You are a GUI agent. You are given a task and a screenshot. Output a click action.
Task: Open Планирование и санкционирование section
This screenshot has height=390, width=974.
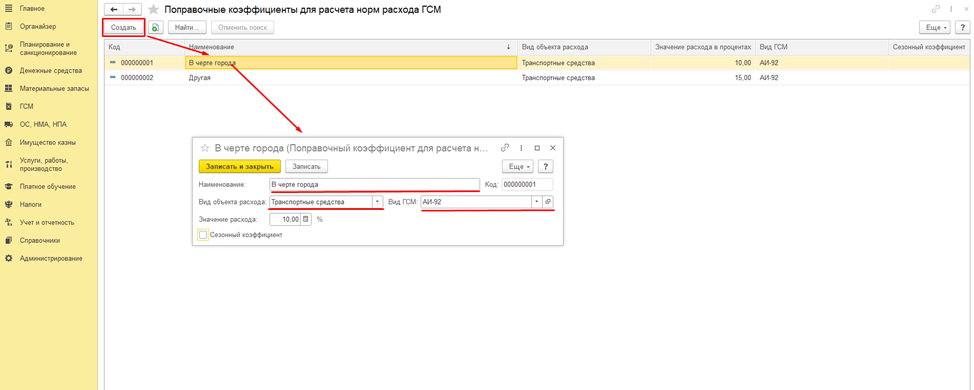pos(48,48)
